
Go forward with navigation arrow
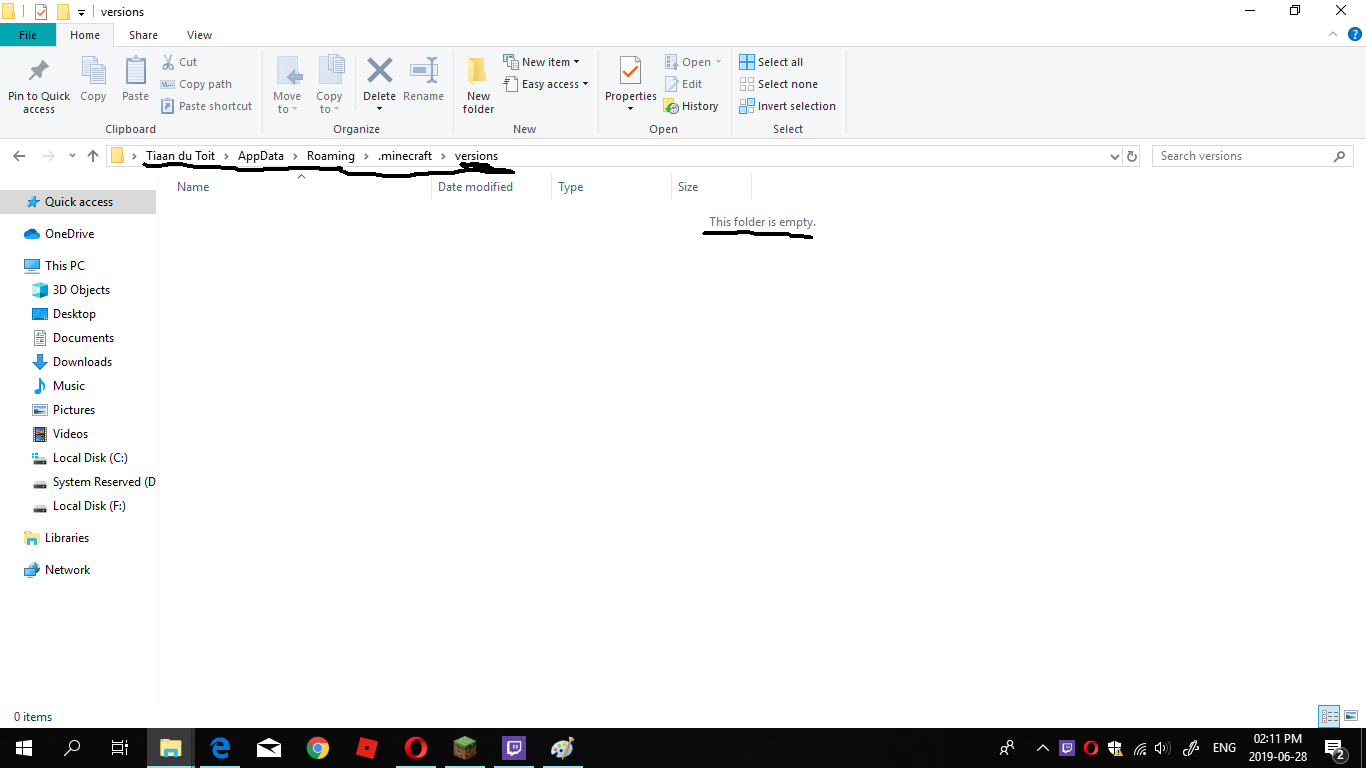pos(48,156)
